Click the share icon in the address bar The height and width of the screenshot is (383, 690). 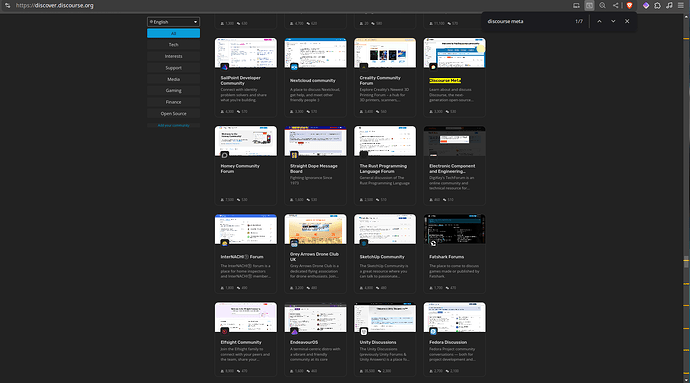(x=616, y=5)
